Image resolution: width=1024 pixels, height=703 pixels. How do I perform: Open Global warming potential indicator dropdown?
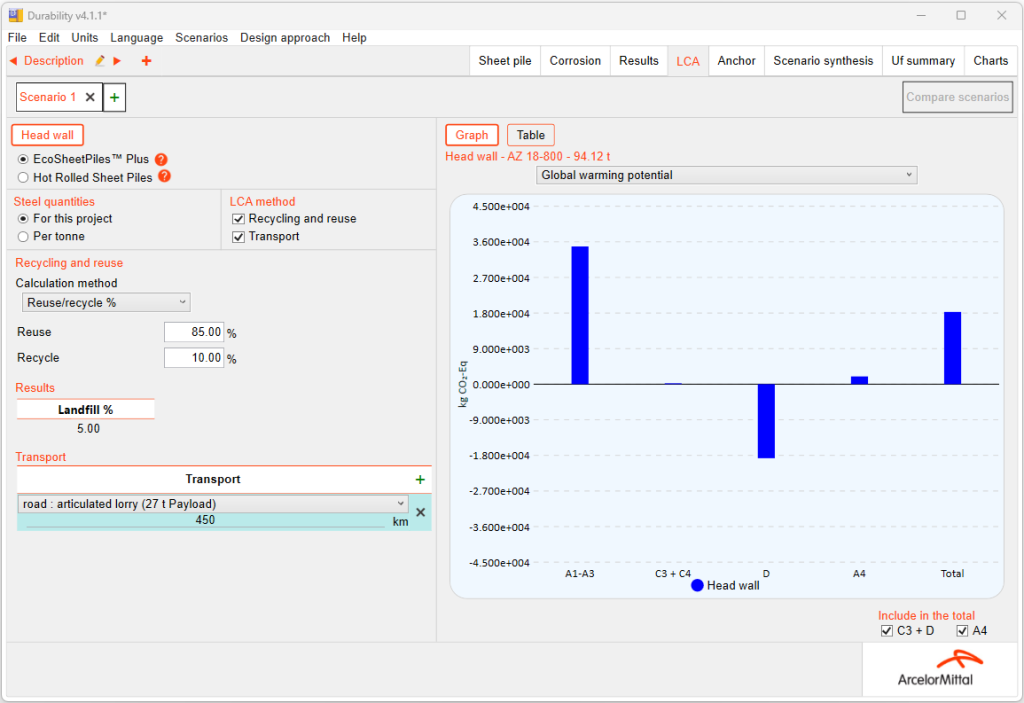pos(726,175)
